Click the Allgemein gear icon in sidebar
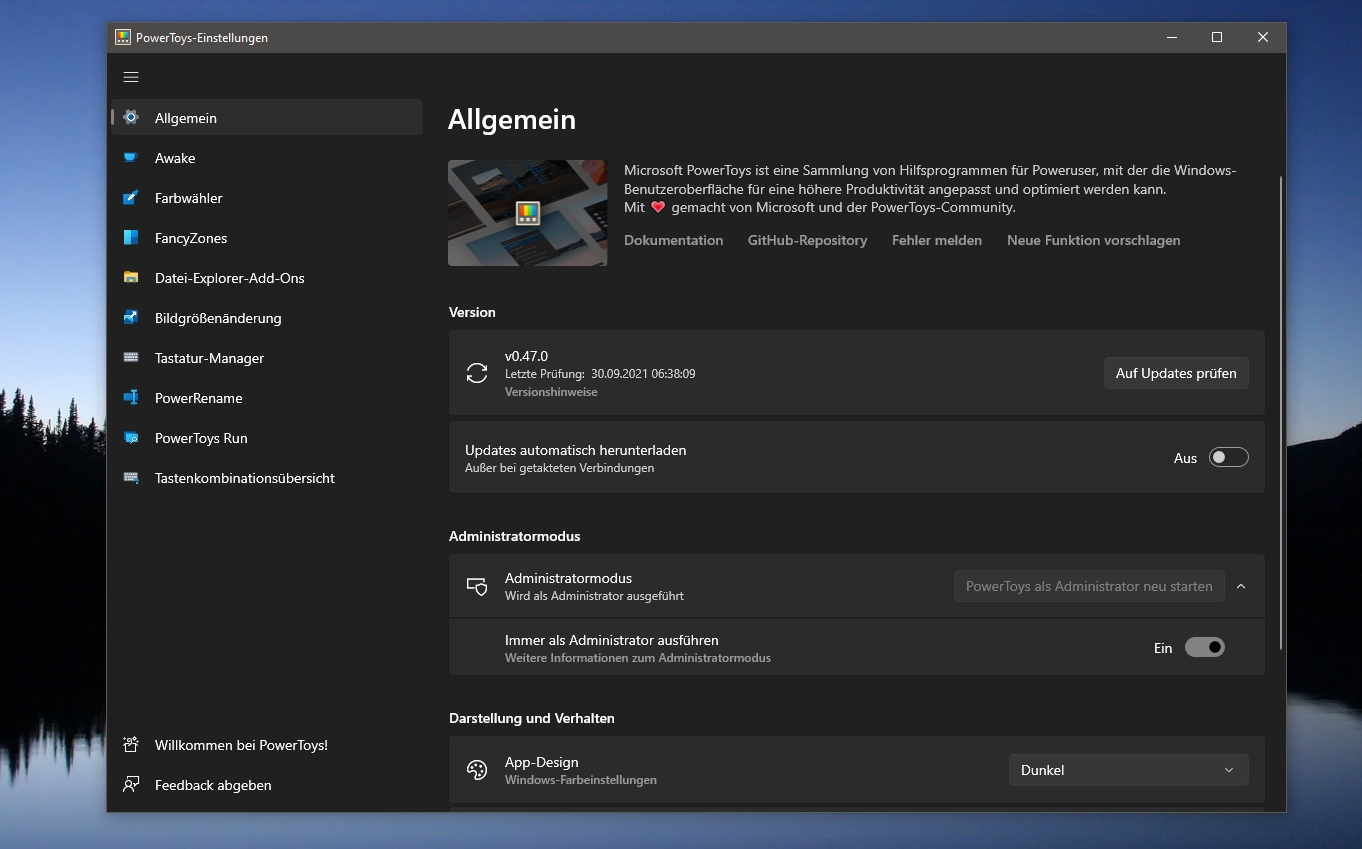1362x849 pixels. point(131,117)
